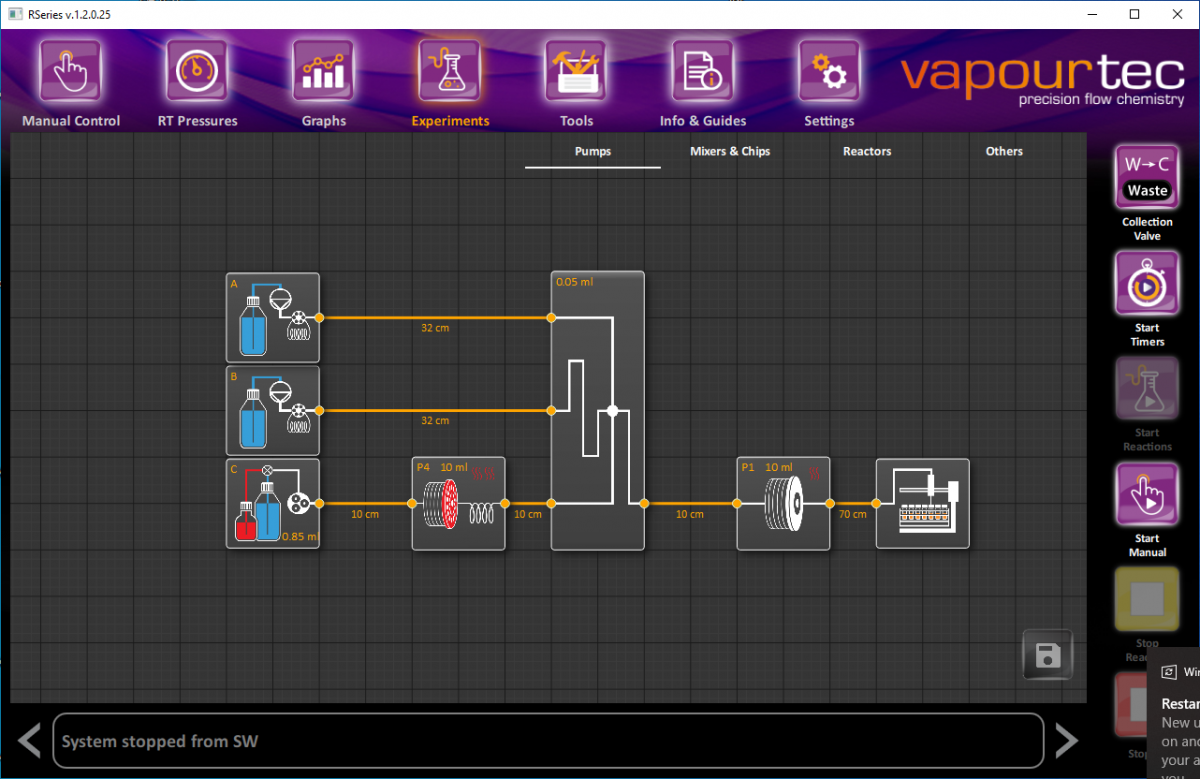The width and height of the screenshot is (1200, 779).
Task: Click the P4 10 ml heated reactor
Action: pos(458,503)
